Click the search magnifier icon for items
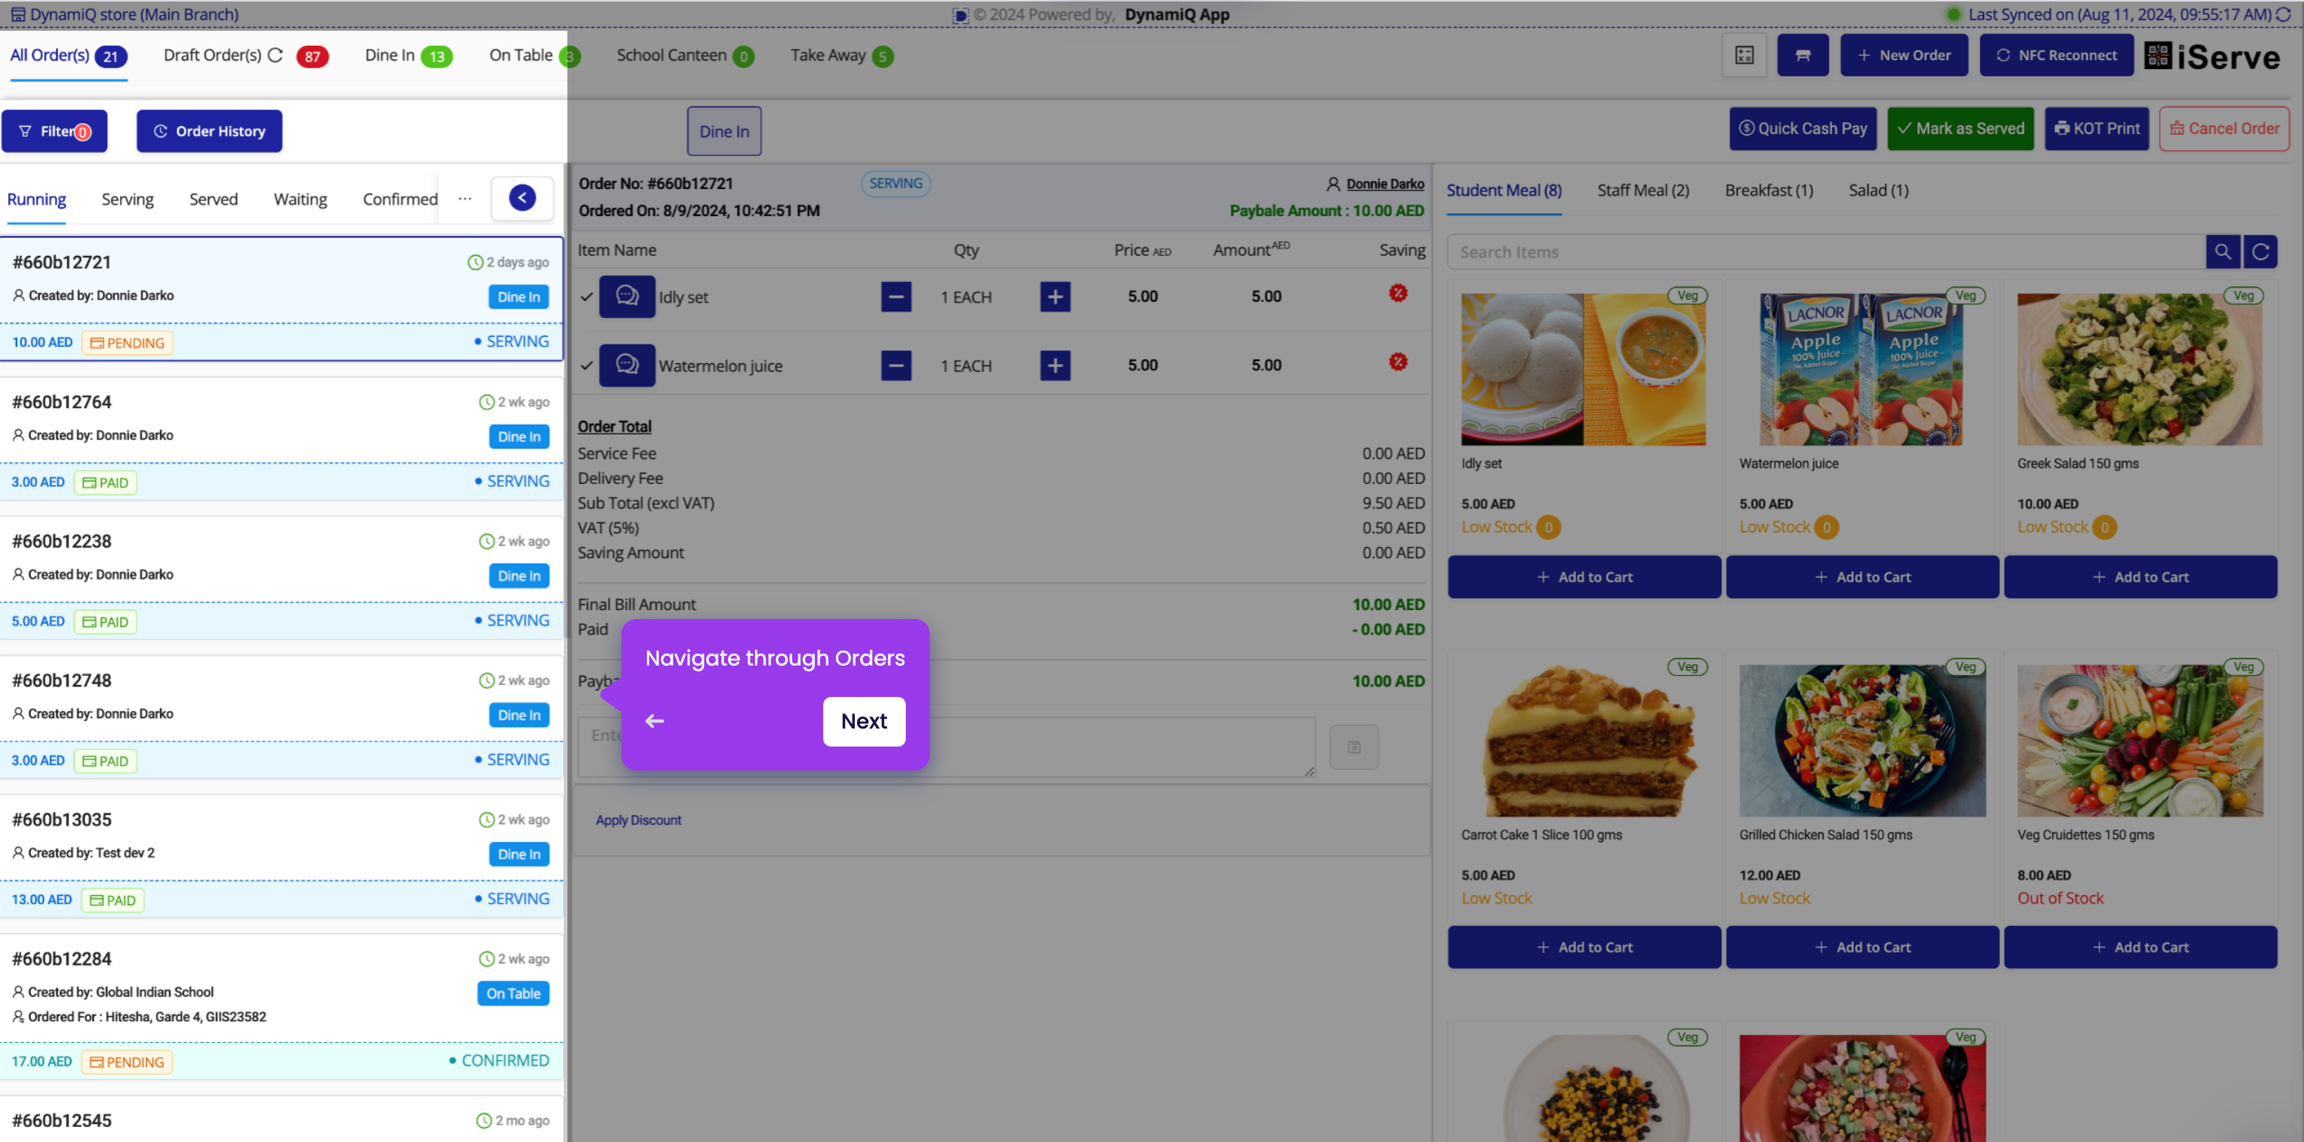 2222,252
